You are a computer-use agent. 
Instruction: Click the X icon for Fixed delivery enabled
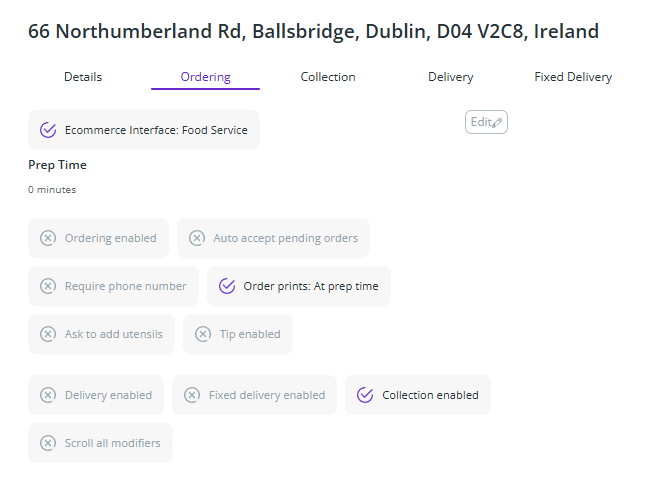point(192,395)
